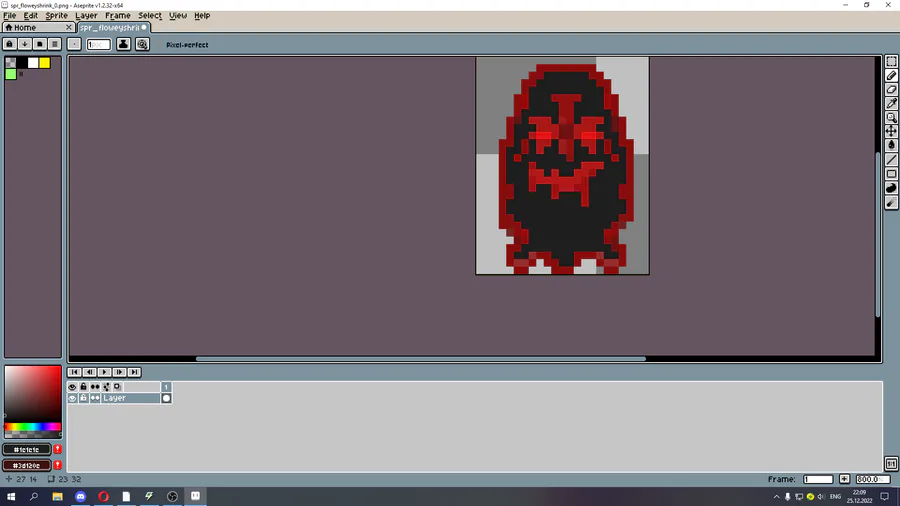Go to first frame
This screenshot has height=506, width=900.
tap(75, 372)
